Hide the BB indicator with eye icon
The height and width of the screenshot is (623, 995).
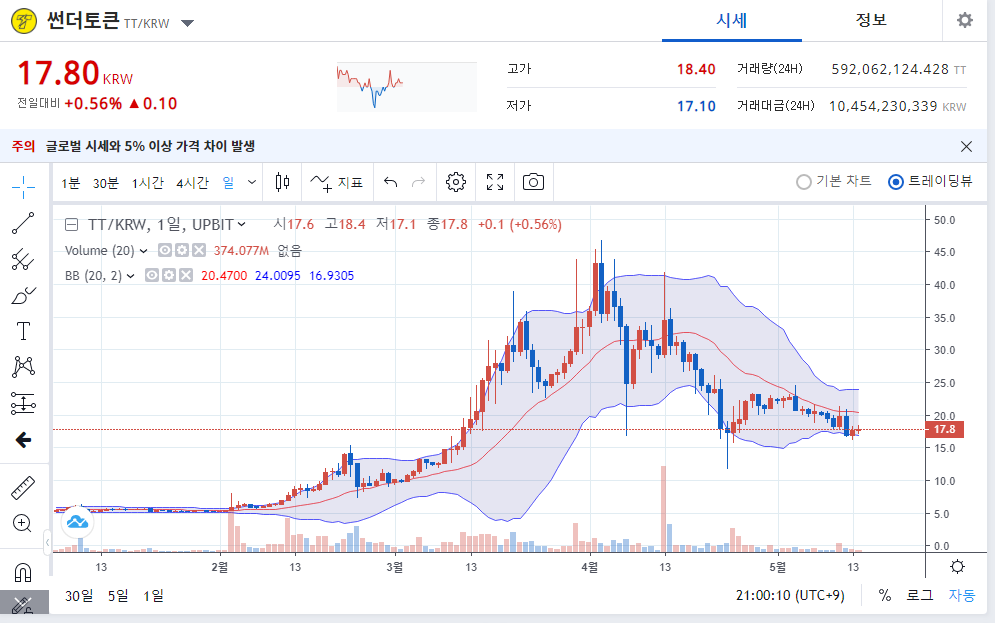click(152, 275)
